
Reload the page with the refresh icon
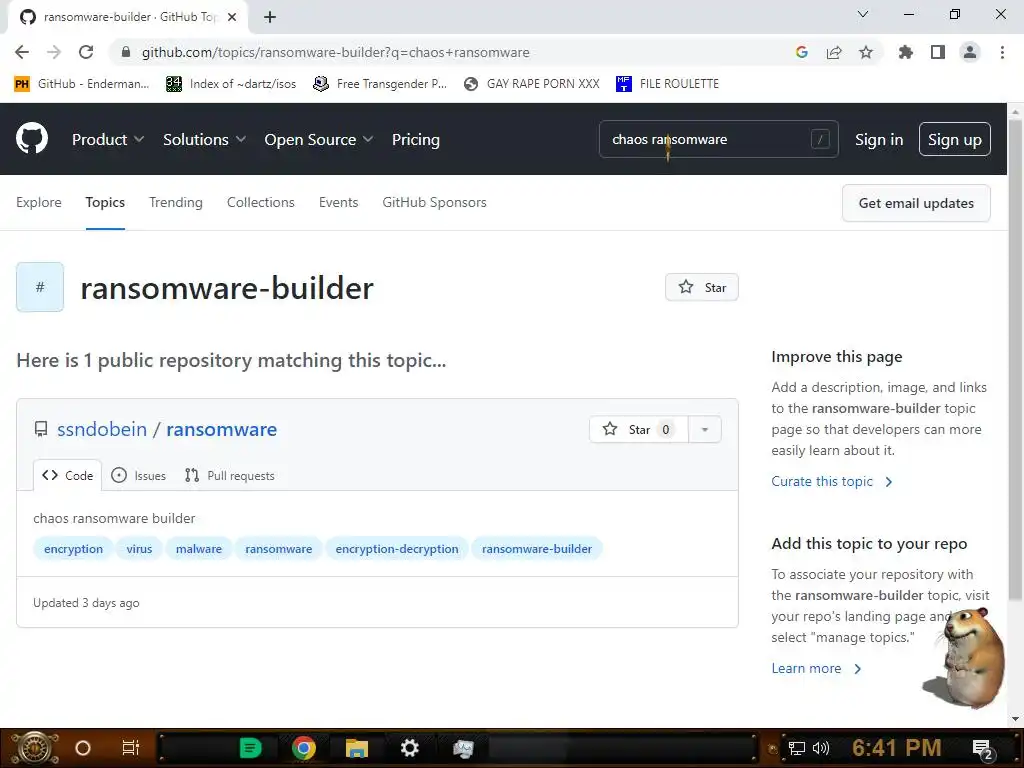(86, 52)
